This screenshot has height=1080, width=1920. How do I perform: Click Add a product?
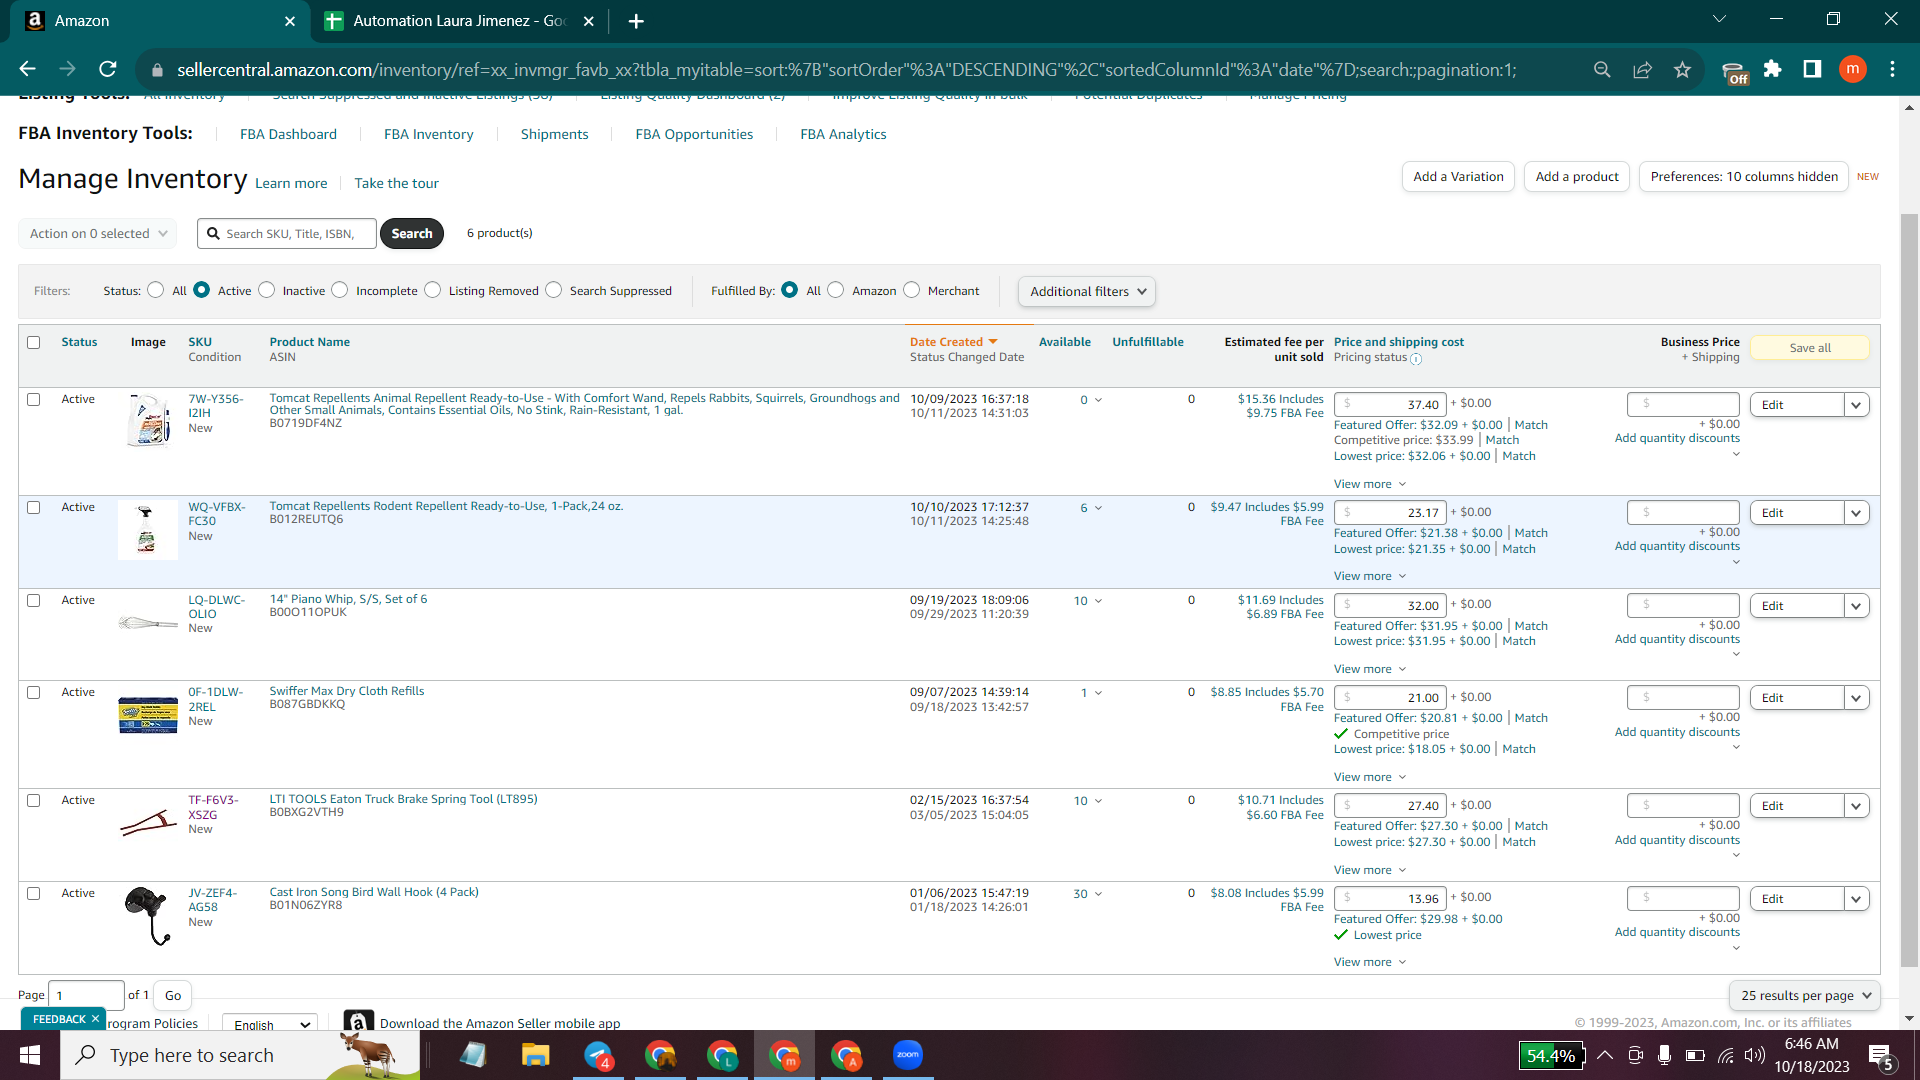click(x=1577, y=177)
